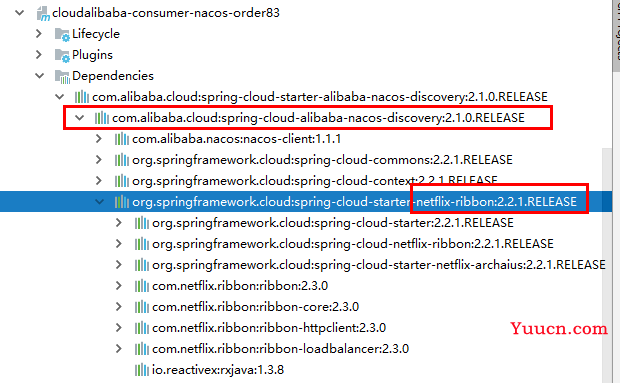Expand the ribbon-core:2.3.0 dependency

click(x=119, y=307)
